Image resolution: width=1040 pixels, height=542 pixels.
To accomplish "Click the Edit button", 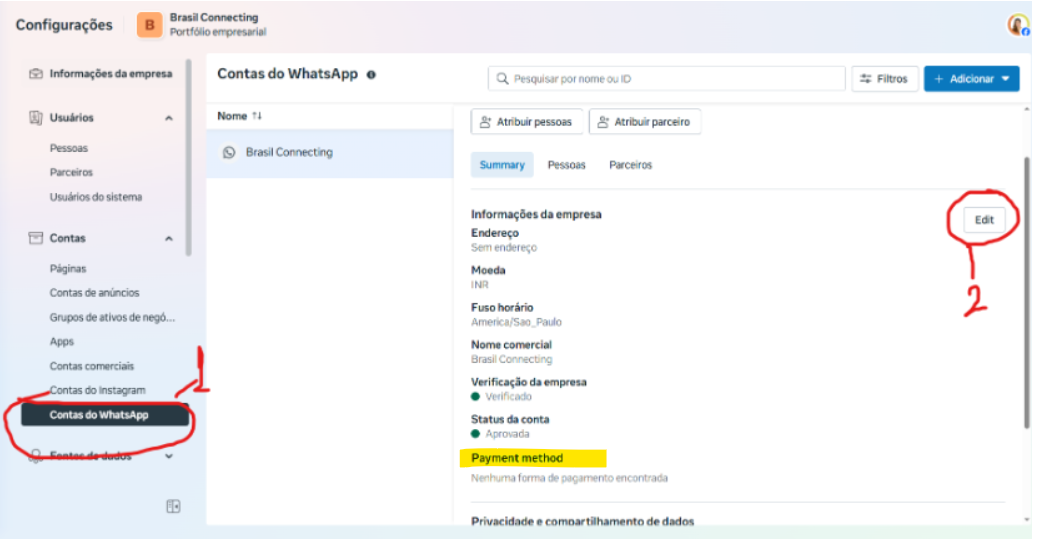I will pyautogui.click(x=984, y=220).
